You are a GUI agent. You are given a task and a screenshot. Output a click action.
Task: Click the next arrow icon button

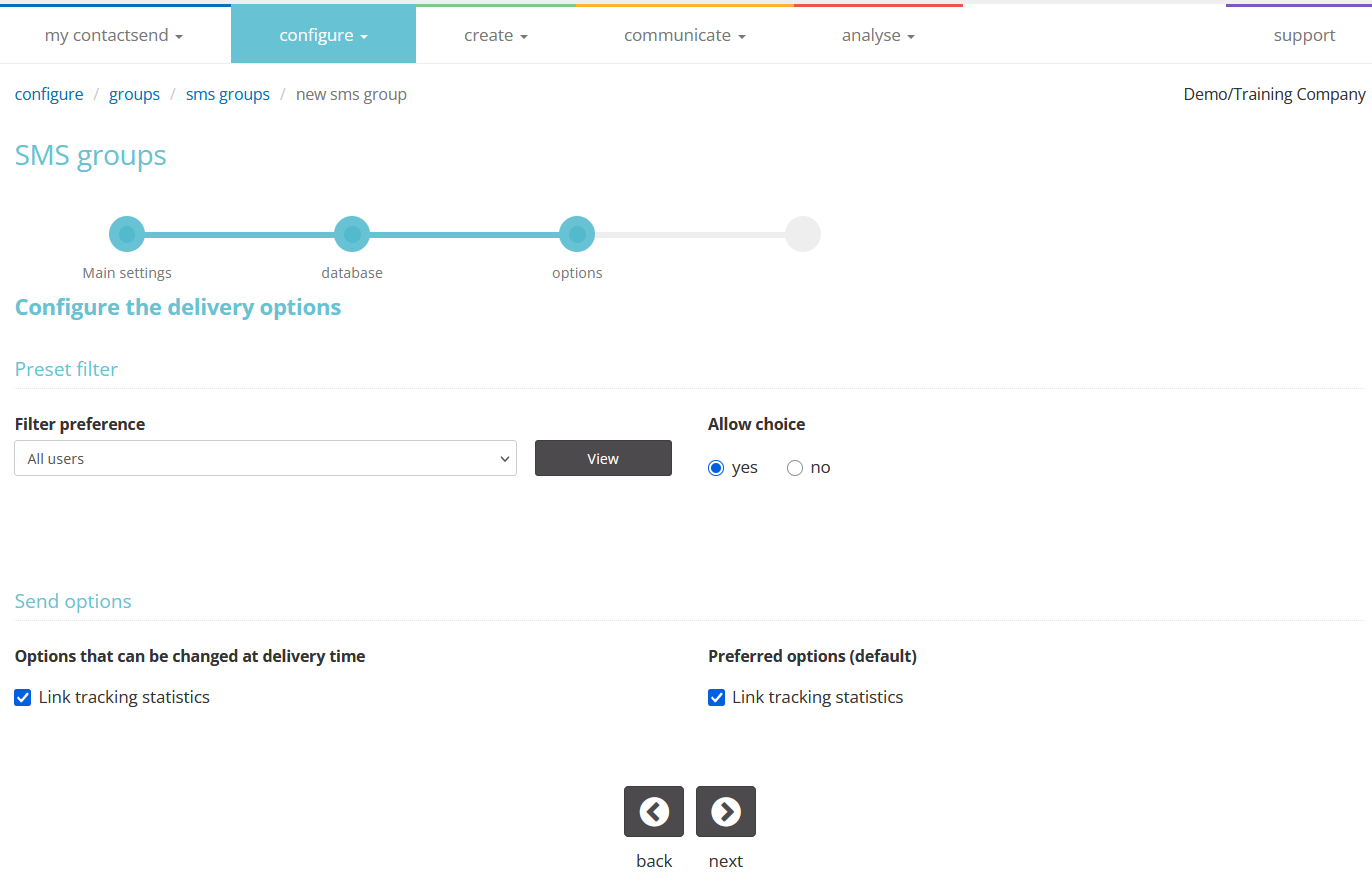pyautogui.click(x=726, y=811)
